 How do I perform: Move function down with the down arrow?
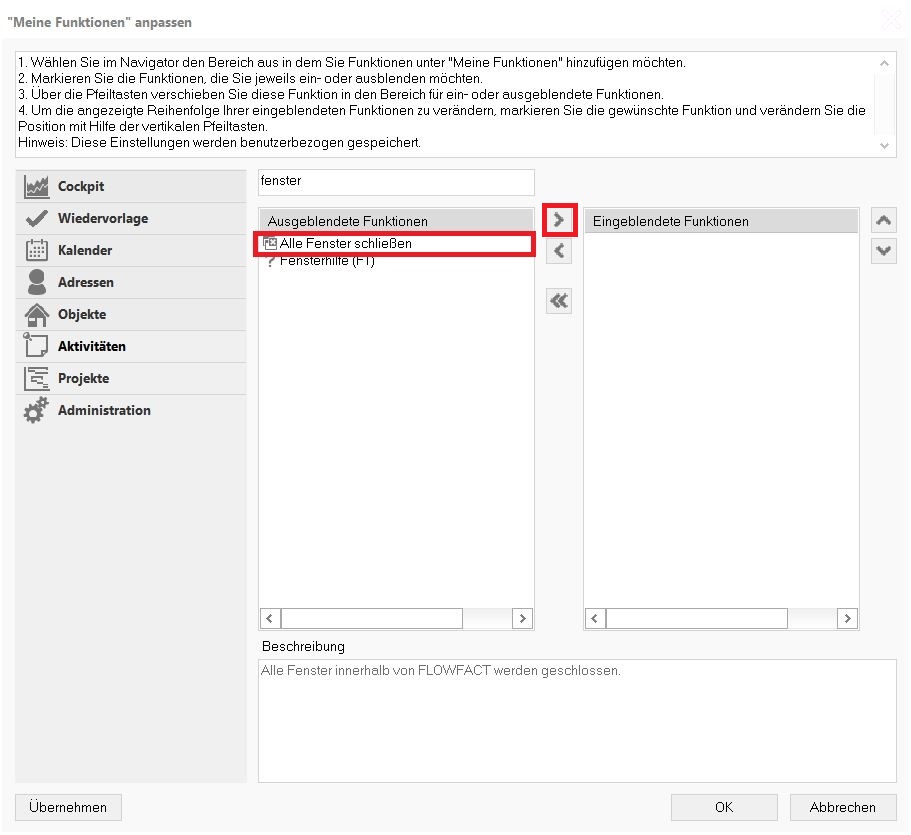(883, 251)
